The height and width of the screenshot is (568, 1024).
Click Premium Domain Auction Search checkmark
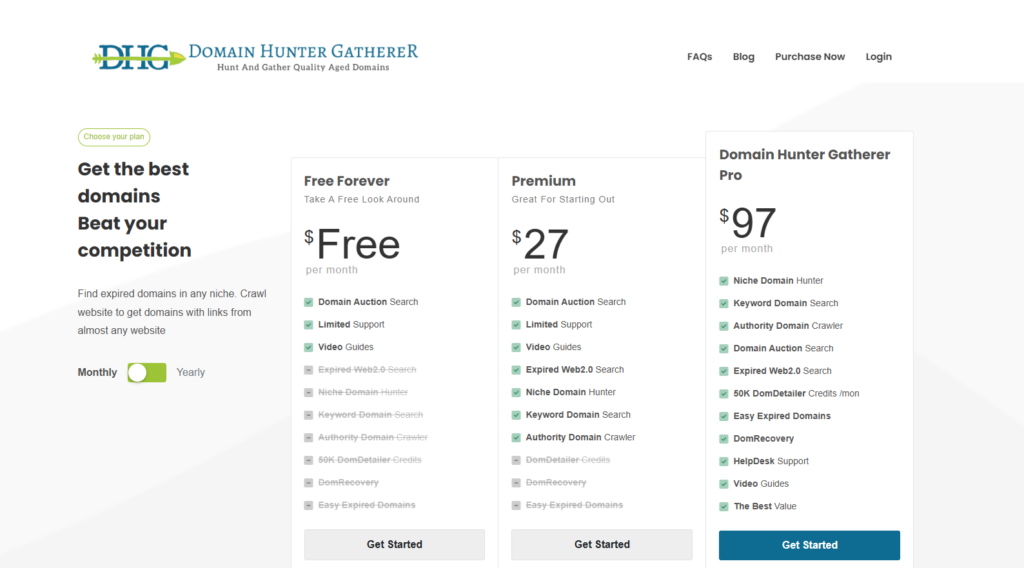(x=516, y=302)
